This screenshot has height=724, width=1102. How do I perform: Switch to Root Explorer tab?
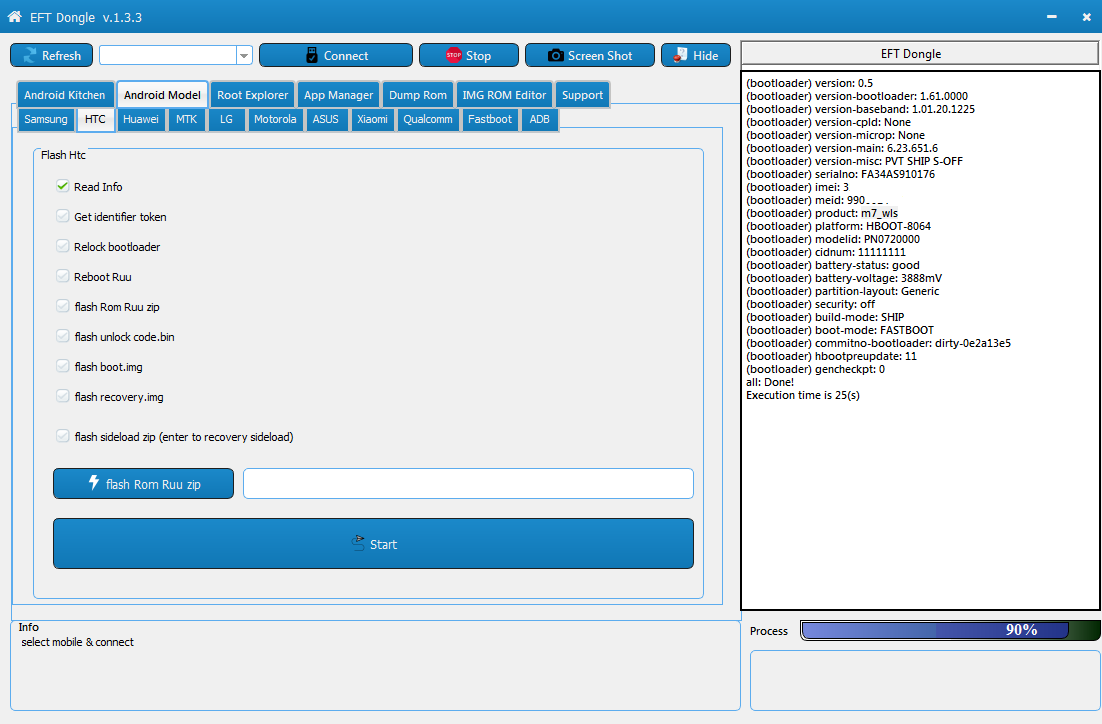[x=252, y=95]
